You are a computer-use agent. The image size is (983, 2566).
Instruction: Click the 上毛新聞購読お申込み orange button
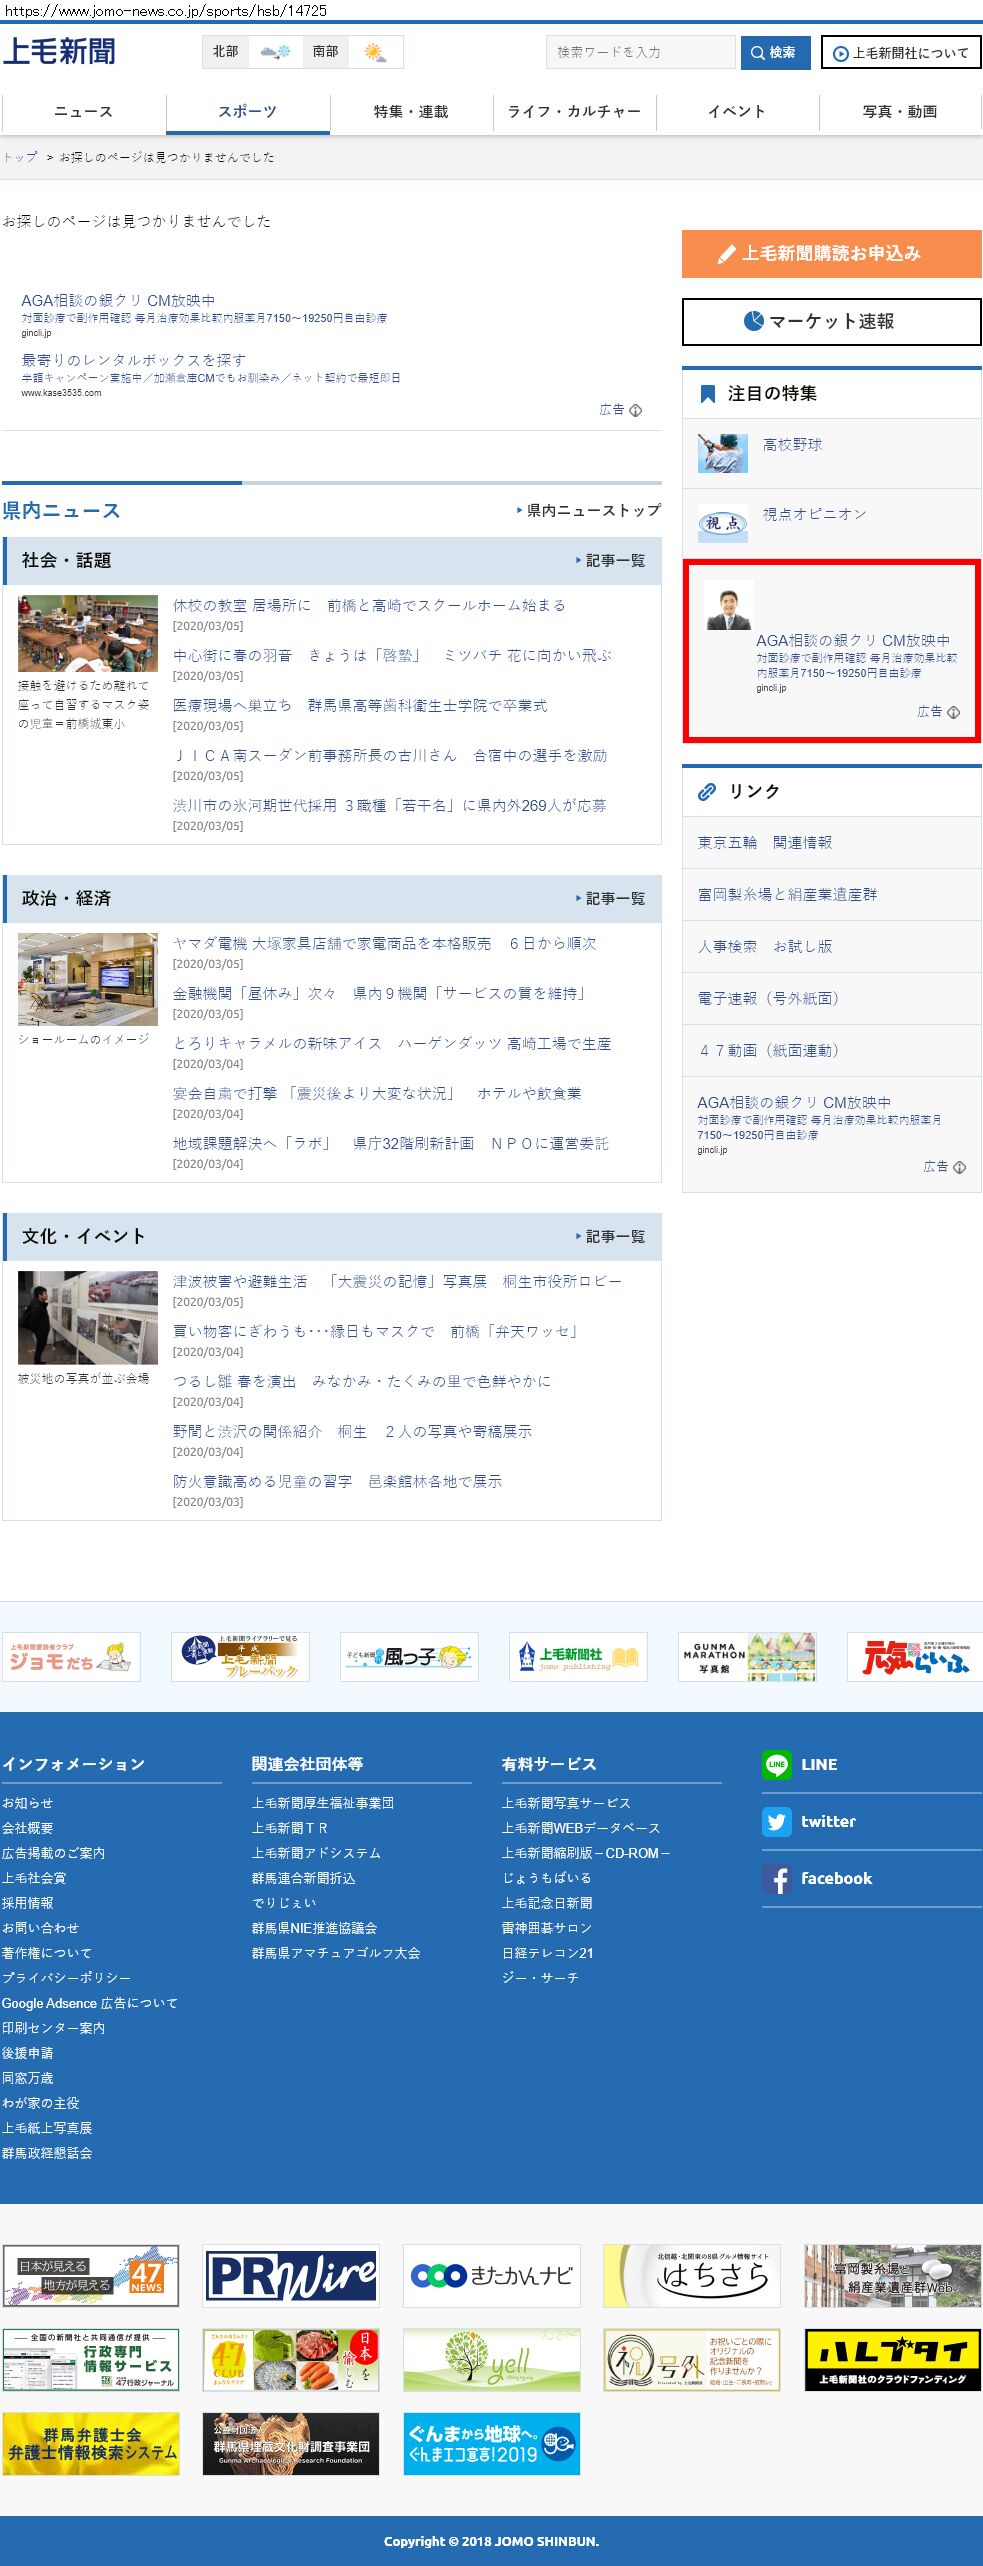pos(831,253)
